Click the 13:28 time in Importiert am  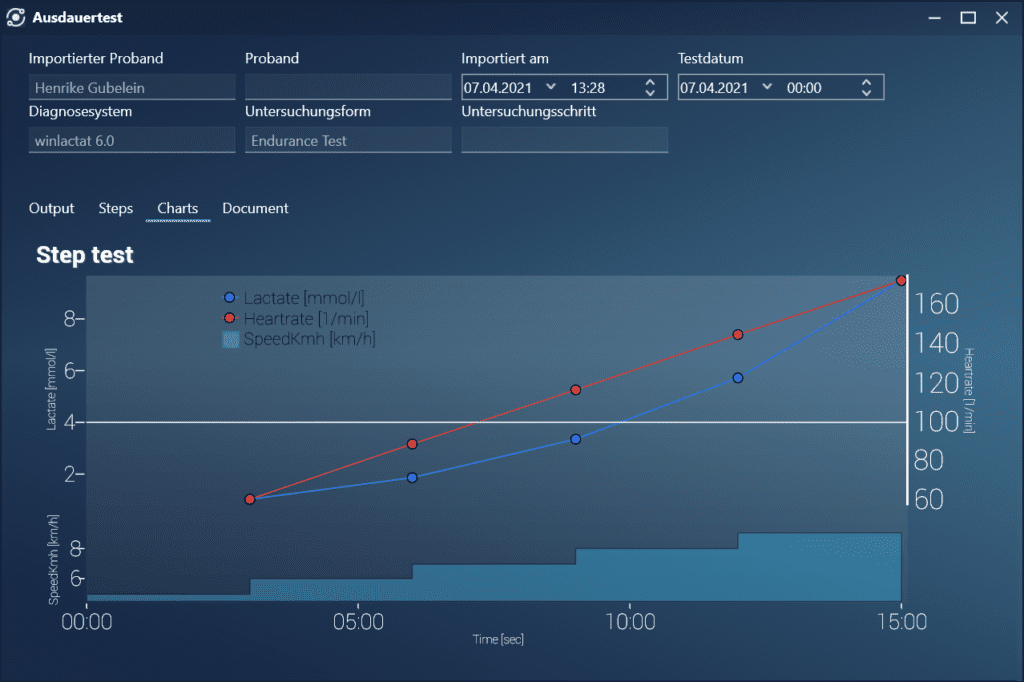588,88
